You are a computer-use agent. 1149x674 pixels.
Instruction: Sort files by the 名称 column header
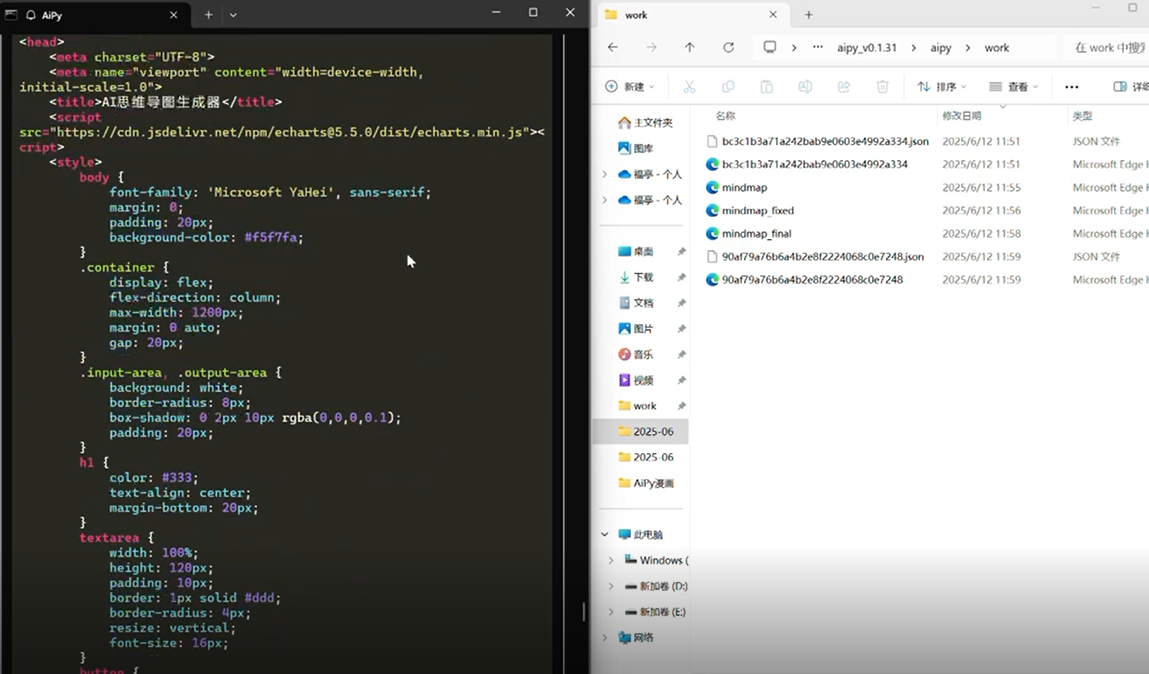(725, 116)
